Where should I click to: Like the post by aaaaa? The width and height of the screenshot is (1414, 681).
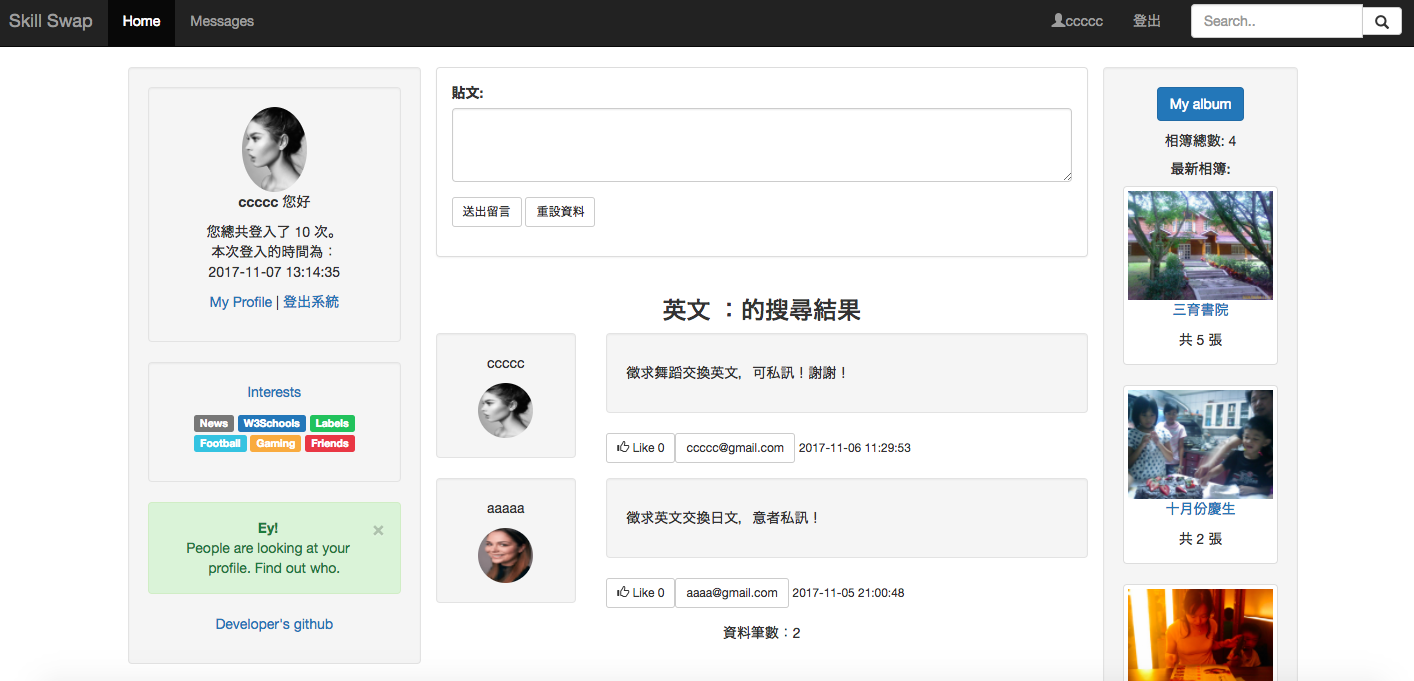coord(640,593)
